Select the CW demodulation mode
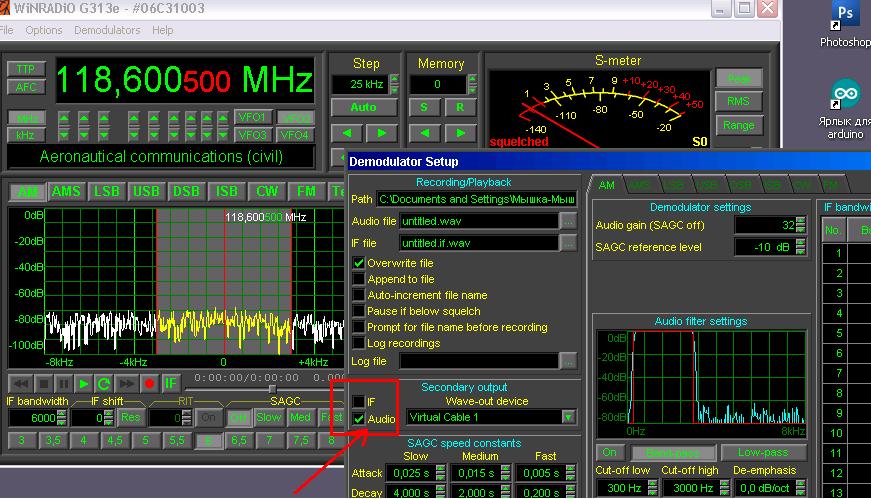The width and height of the screenshot is (871, 499). 267,192
